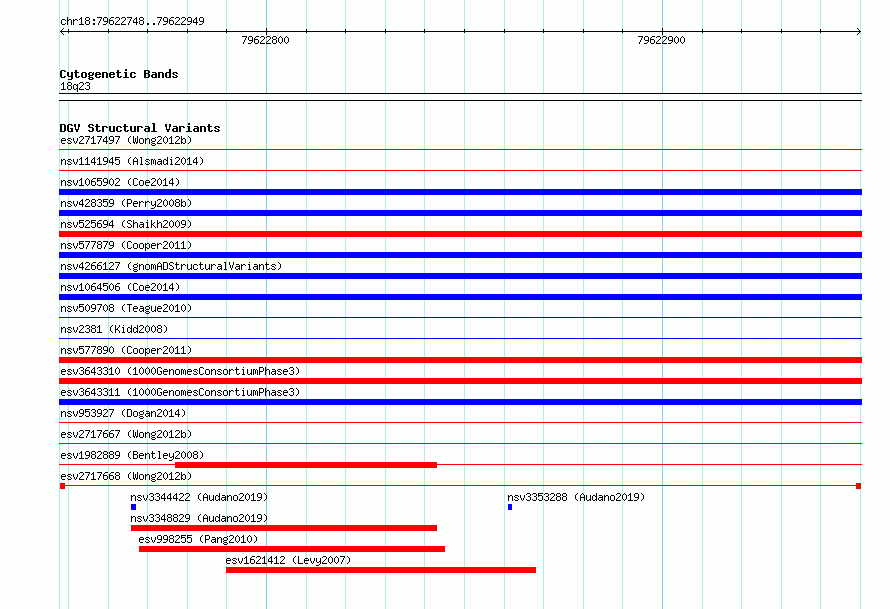Click the red bar under nsv525694
Image resolution: width=890 pixels, height=609 pixels.
460,234
